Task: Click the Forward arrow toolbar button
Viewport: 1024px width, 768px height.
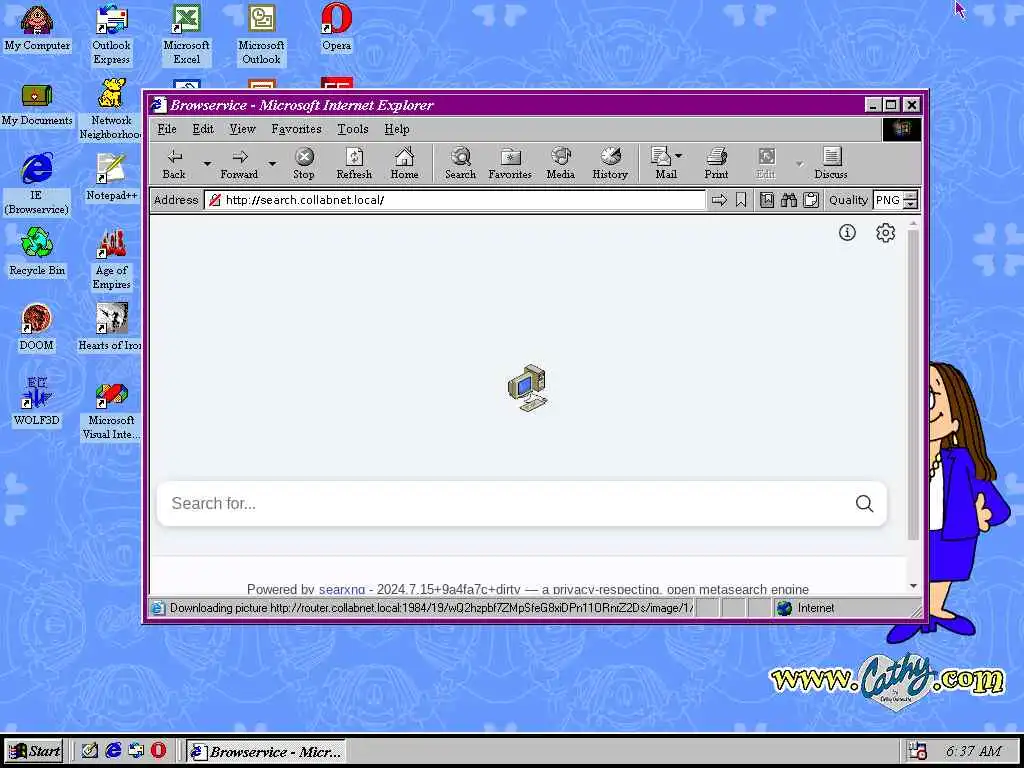Action: (240, 163)
